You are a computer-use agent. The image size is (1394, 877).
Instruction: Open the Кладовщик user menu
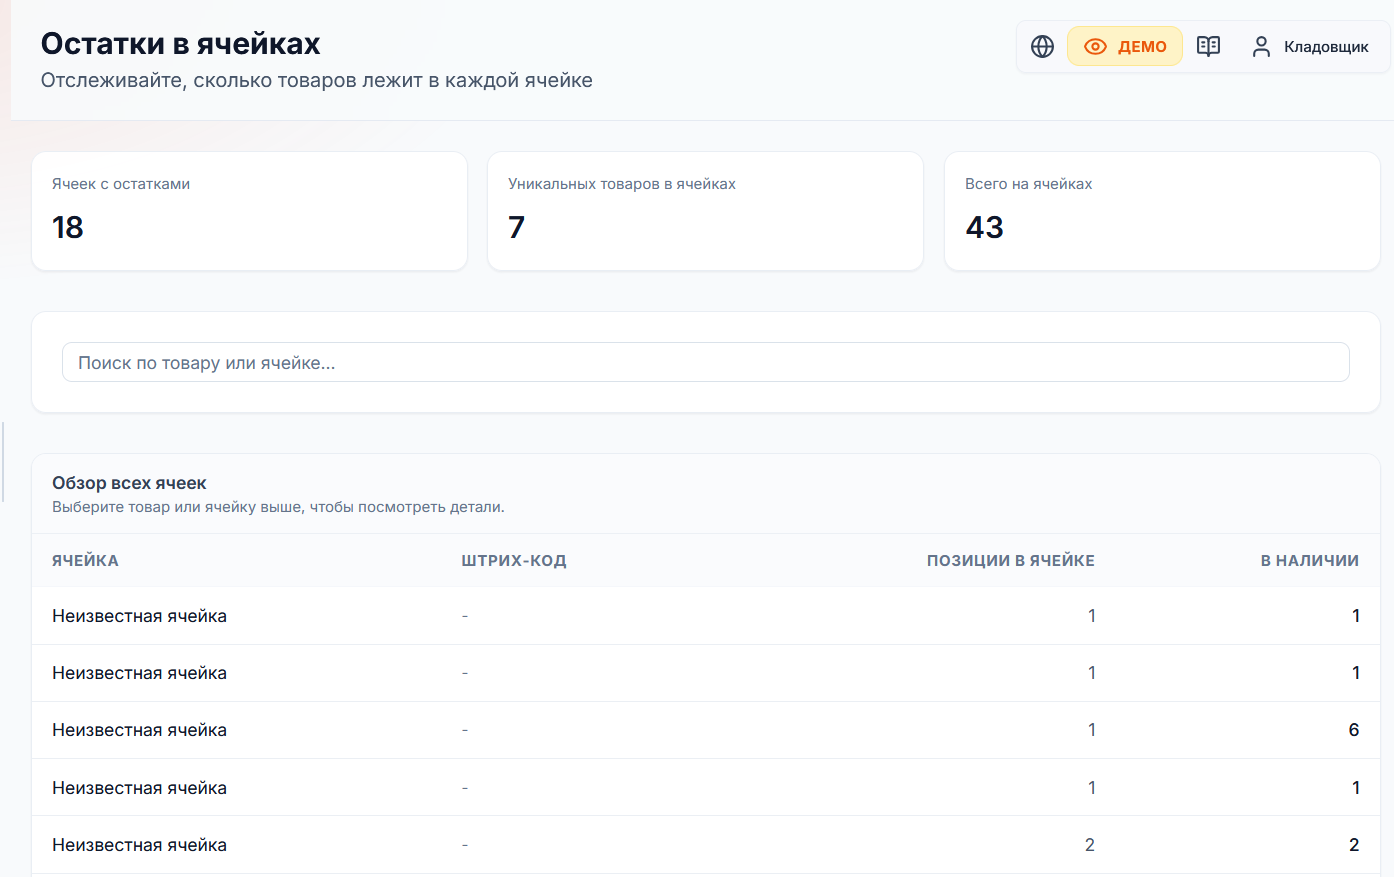click(1310, 47)
